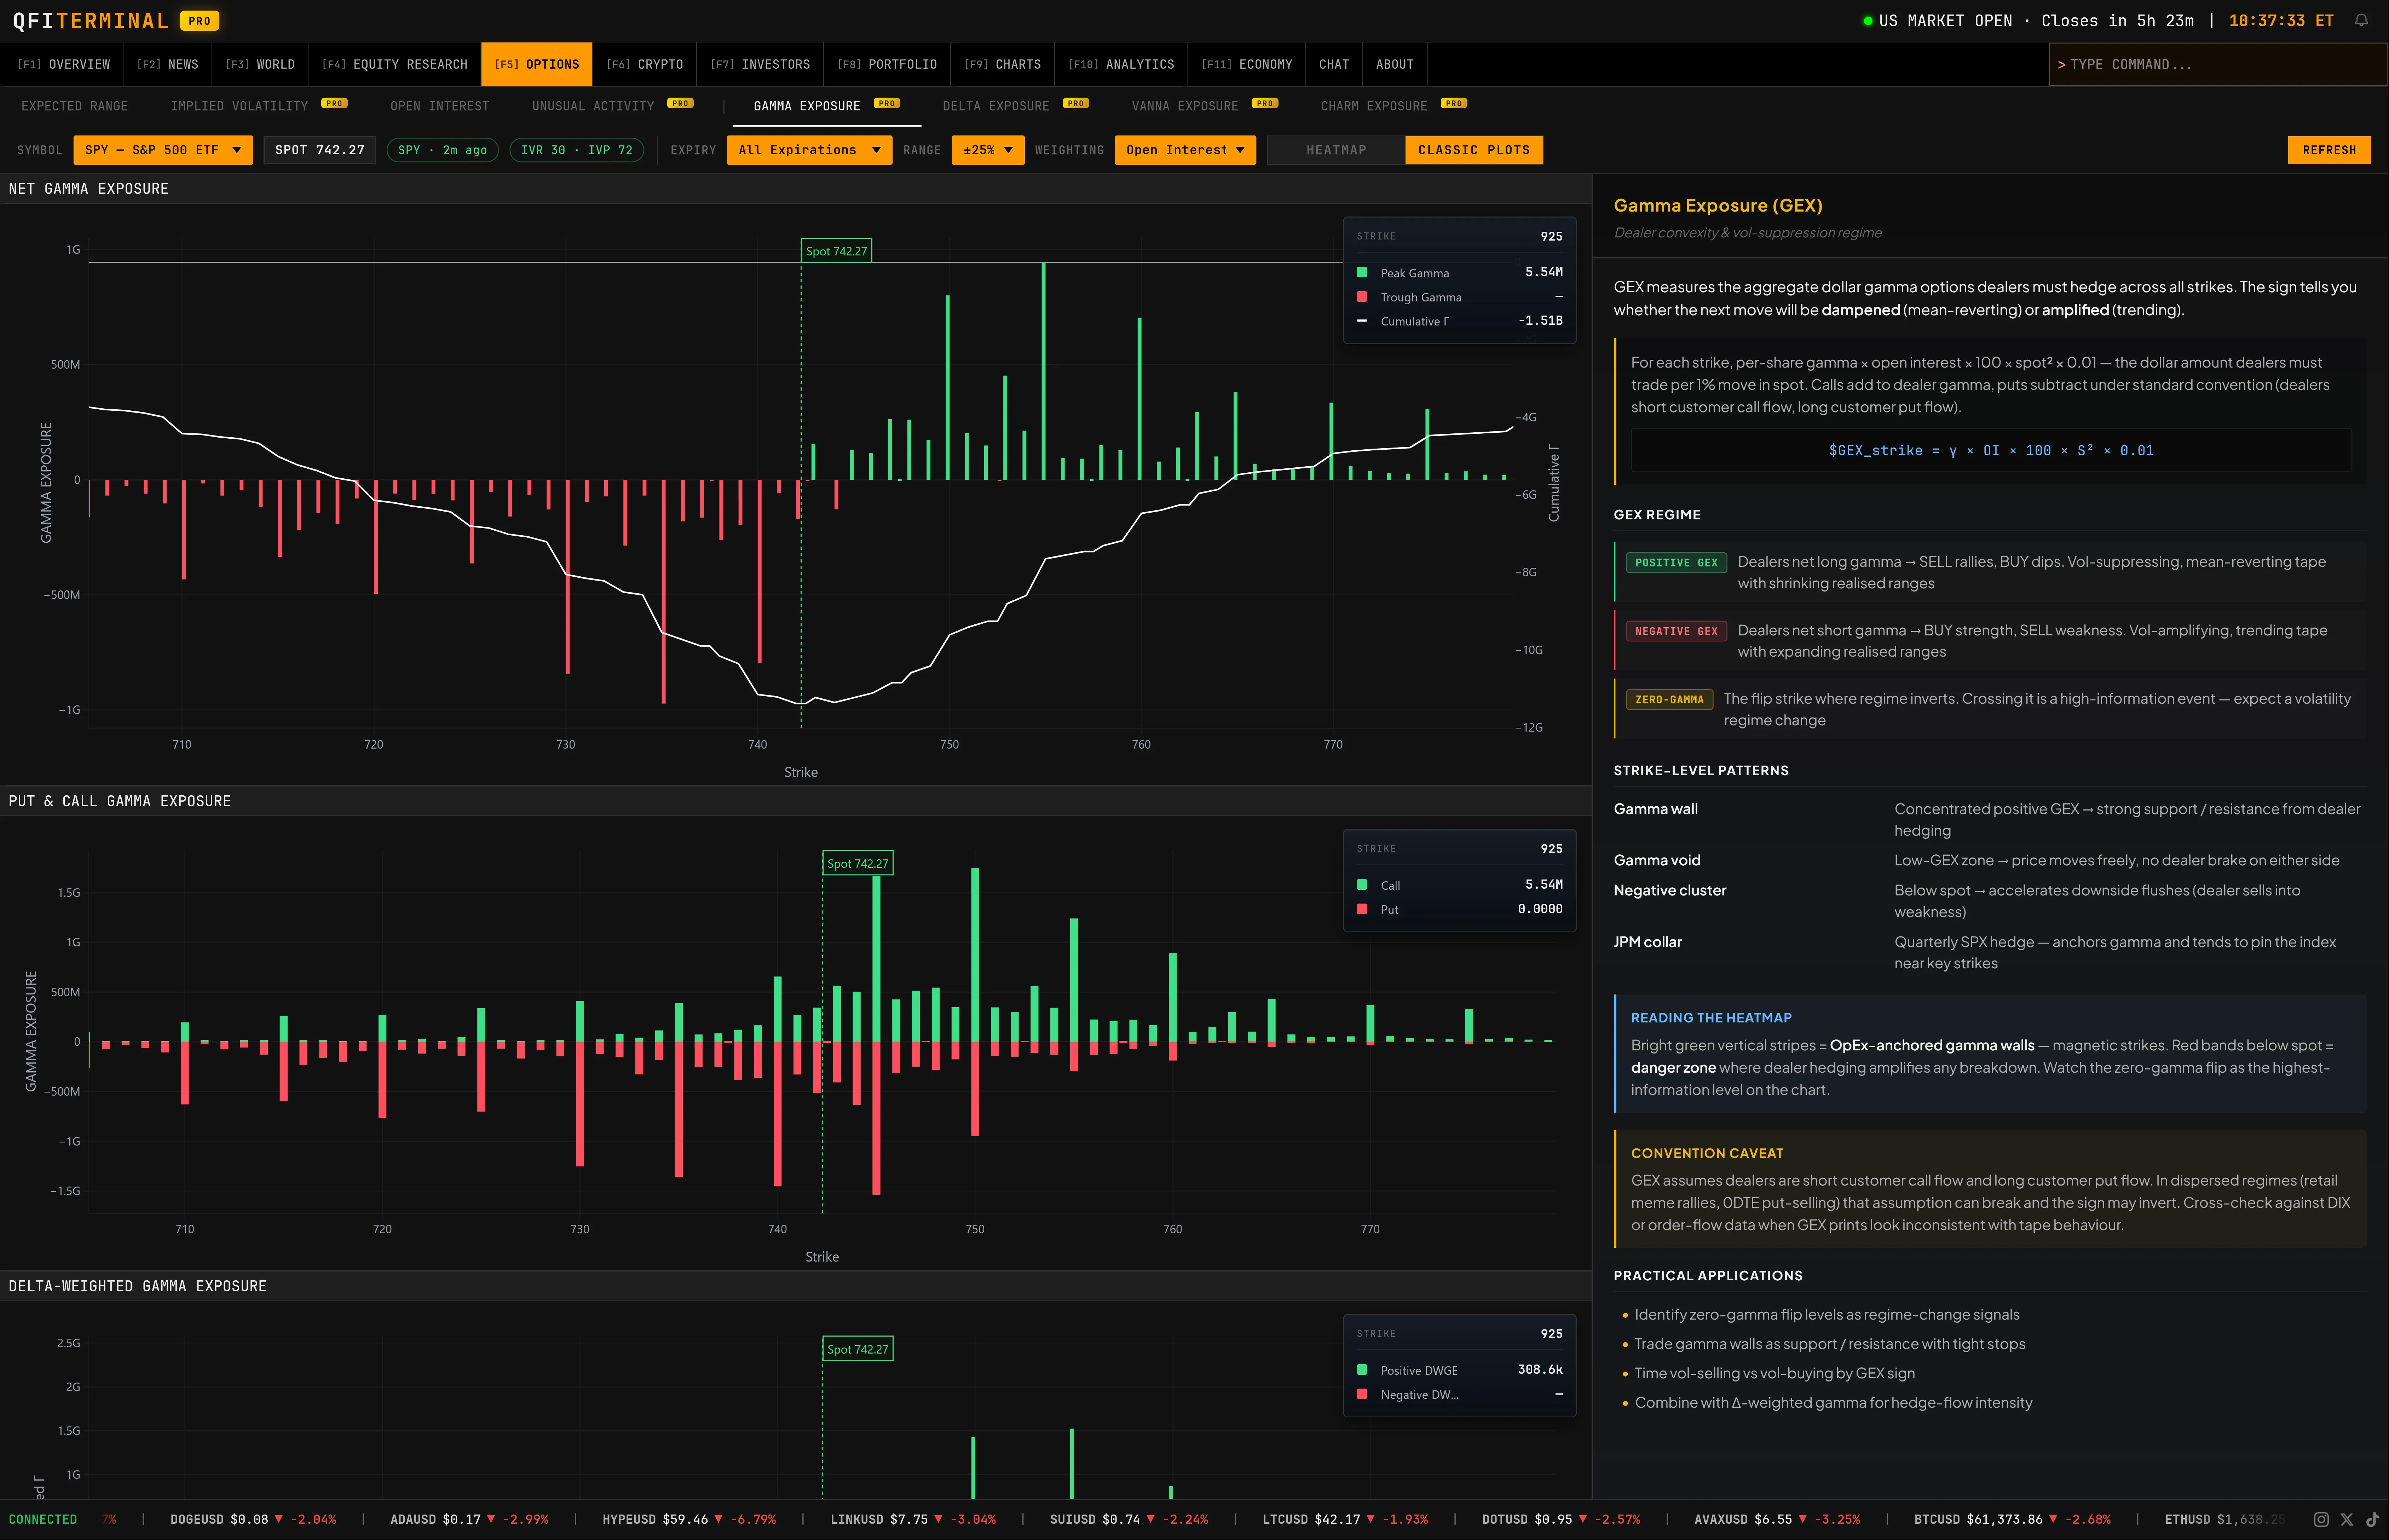
Task: Open the X (Twitter) link icon
Action: tap(2347, 1519)
